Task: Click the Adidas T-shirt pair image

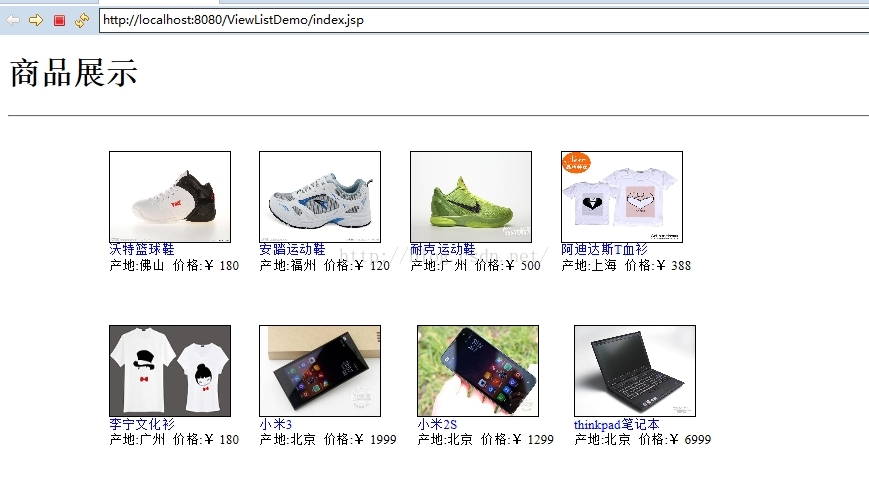Action: (622, 197)
